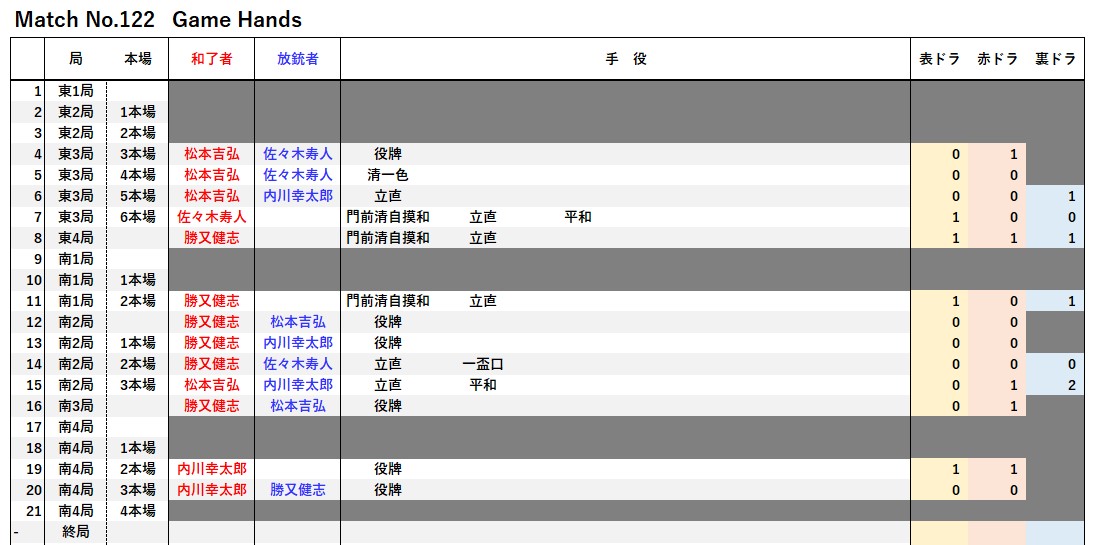Select 南2局 in row 12

tap(75, 322)
